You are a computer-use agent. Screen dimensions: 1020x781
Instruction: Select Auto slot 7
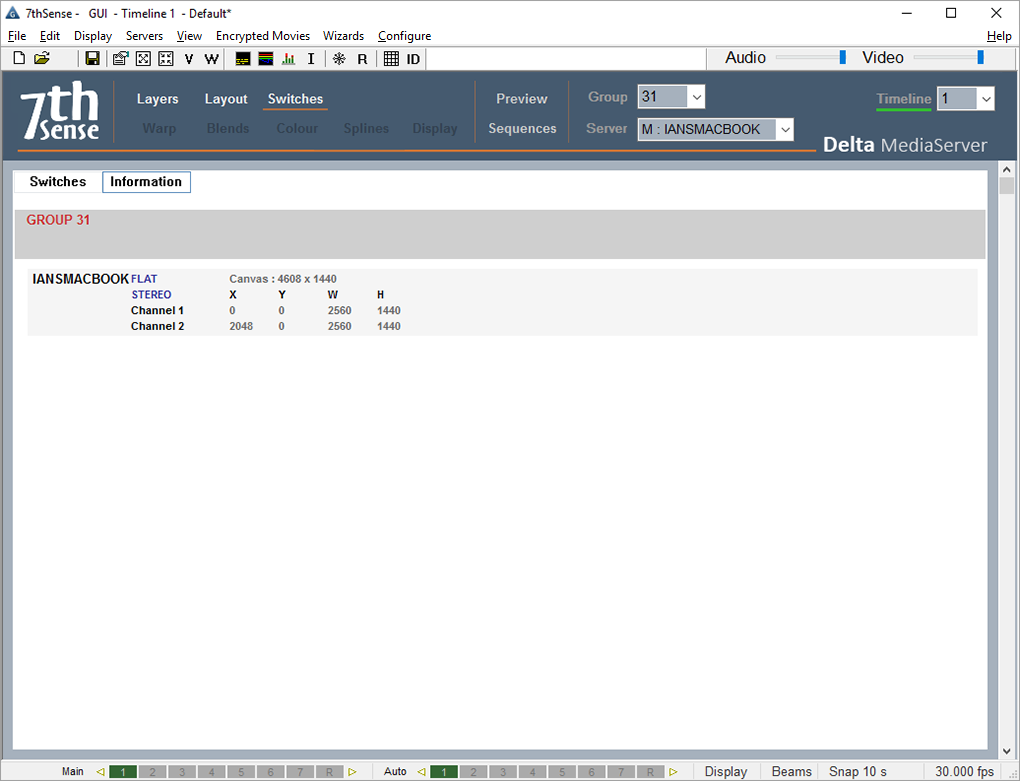pyautogui.click(x=621, y=772)
